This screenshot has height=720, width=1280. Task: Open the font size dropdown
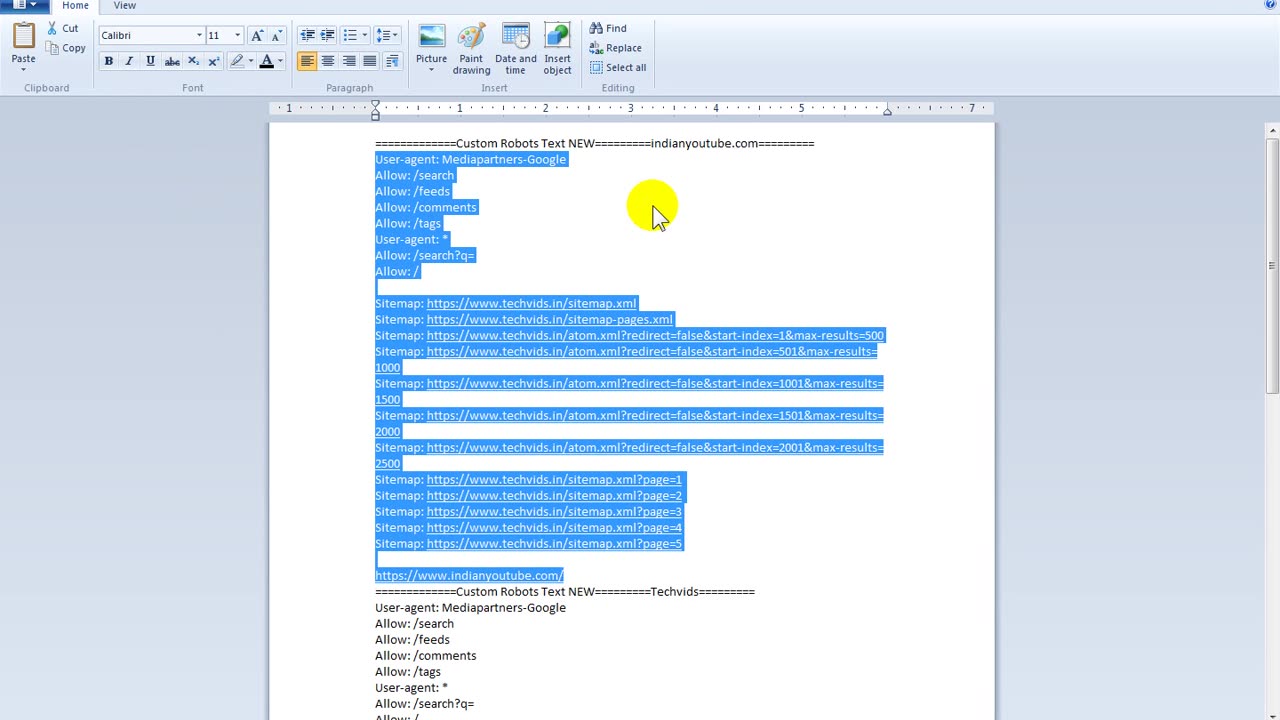(237, 35)
